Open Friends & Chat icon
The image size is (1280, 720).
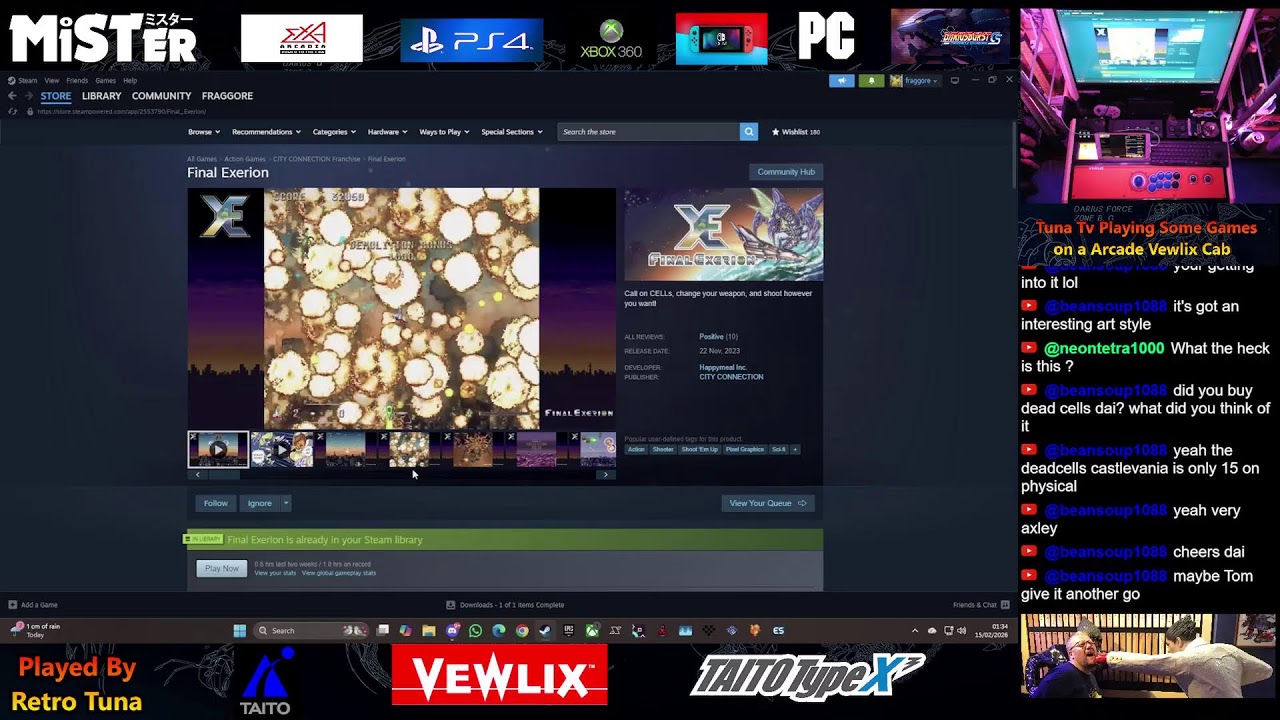[x=1004, y=605]
